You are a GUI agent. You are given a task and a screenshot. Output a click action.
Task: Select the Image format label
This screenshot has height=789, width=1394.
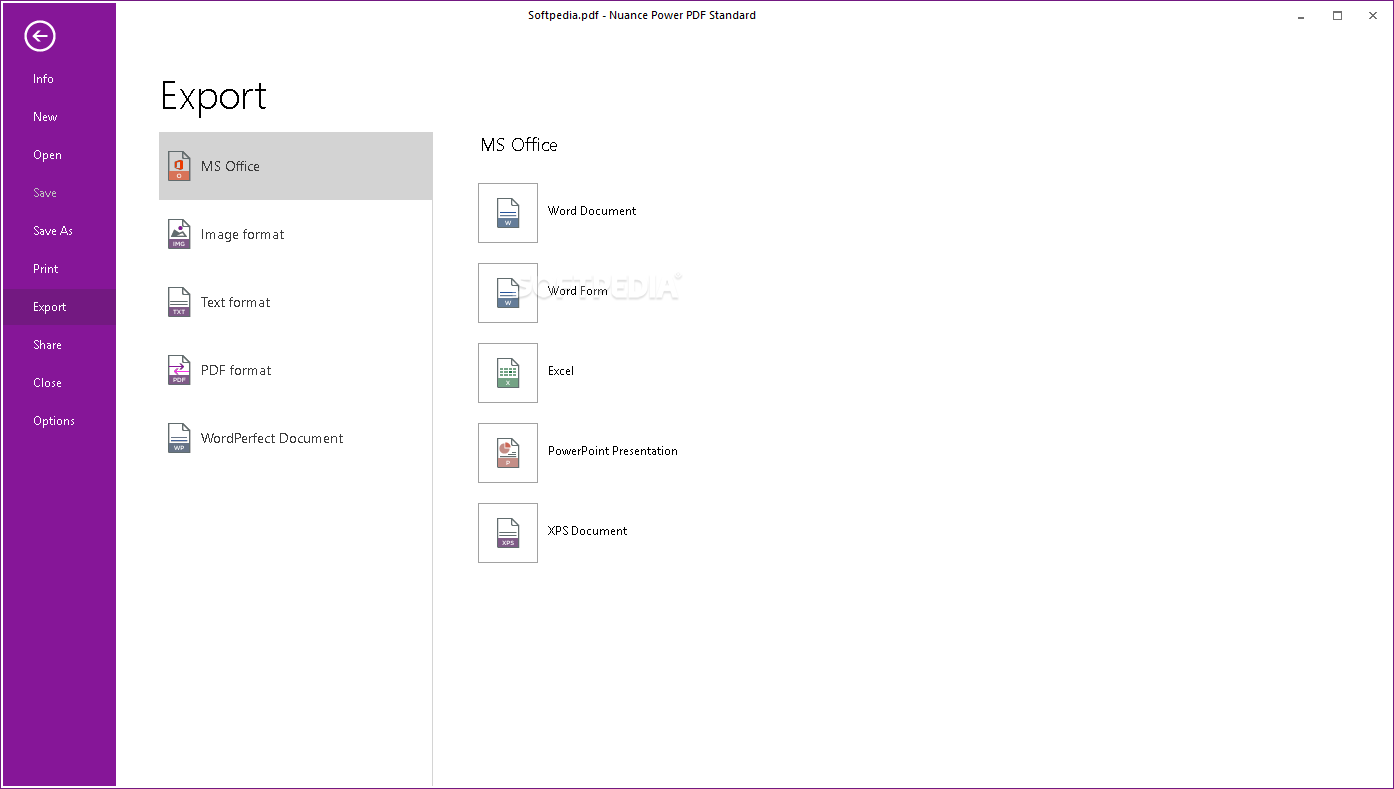243,234
